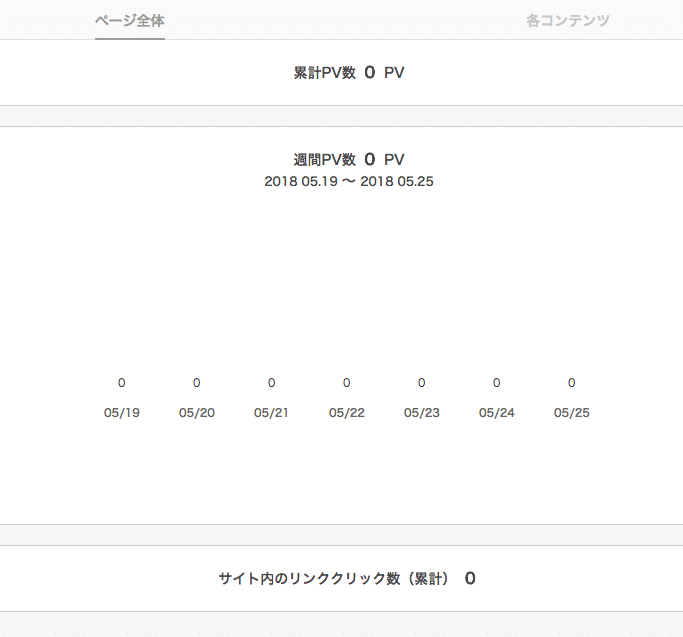The width and height of the screenshot is (683, 637).
Task: Click the 0 value above 05/23
Action: [x=421, y=383]
